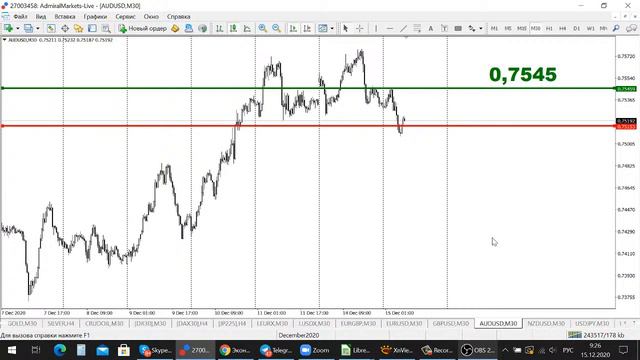Image resolution: width=640 pixels, height=360 pixels.
Task: Select the Bar chart type icon
Action: coord(220,28)
